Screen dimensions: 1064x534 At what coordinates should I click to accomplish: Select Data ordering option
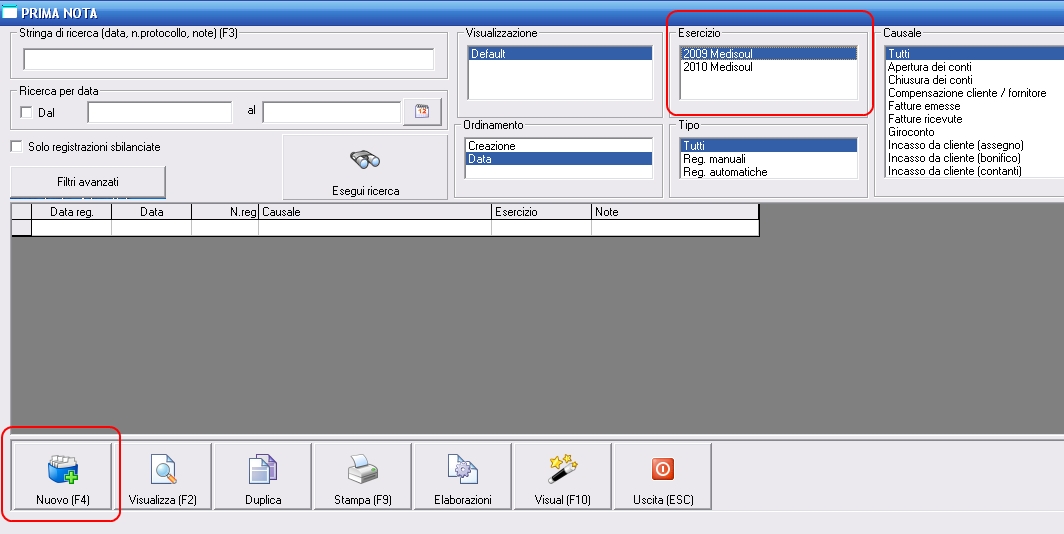tap(558, 159)
